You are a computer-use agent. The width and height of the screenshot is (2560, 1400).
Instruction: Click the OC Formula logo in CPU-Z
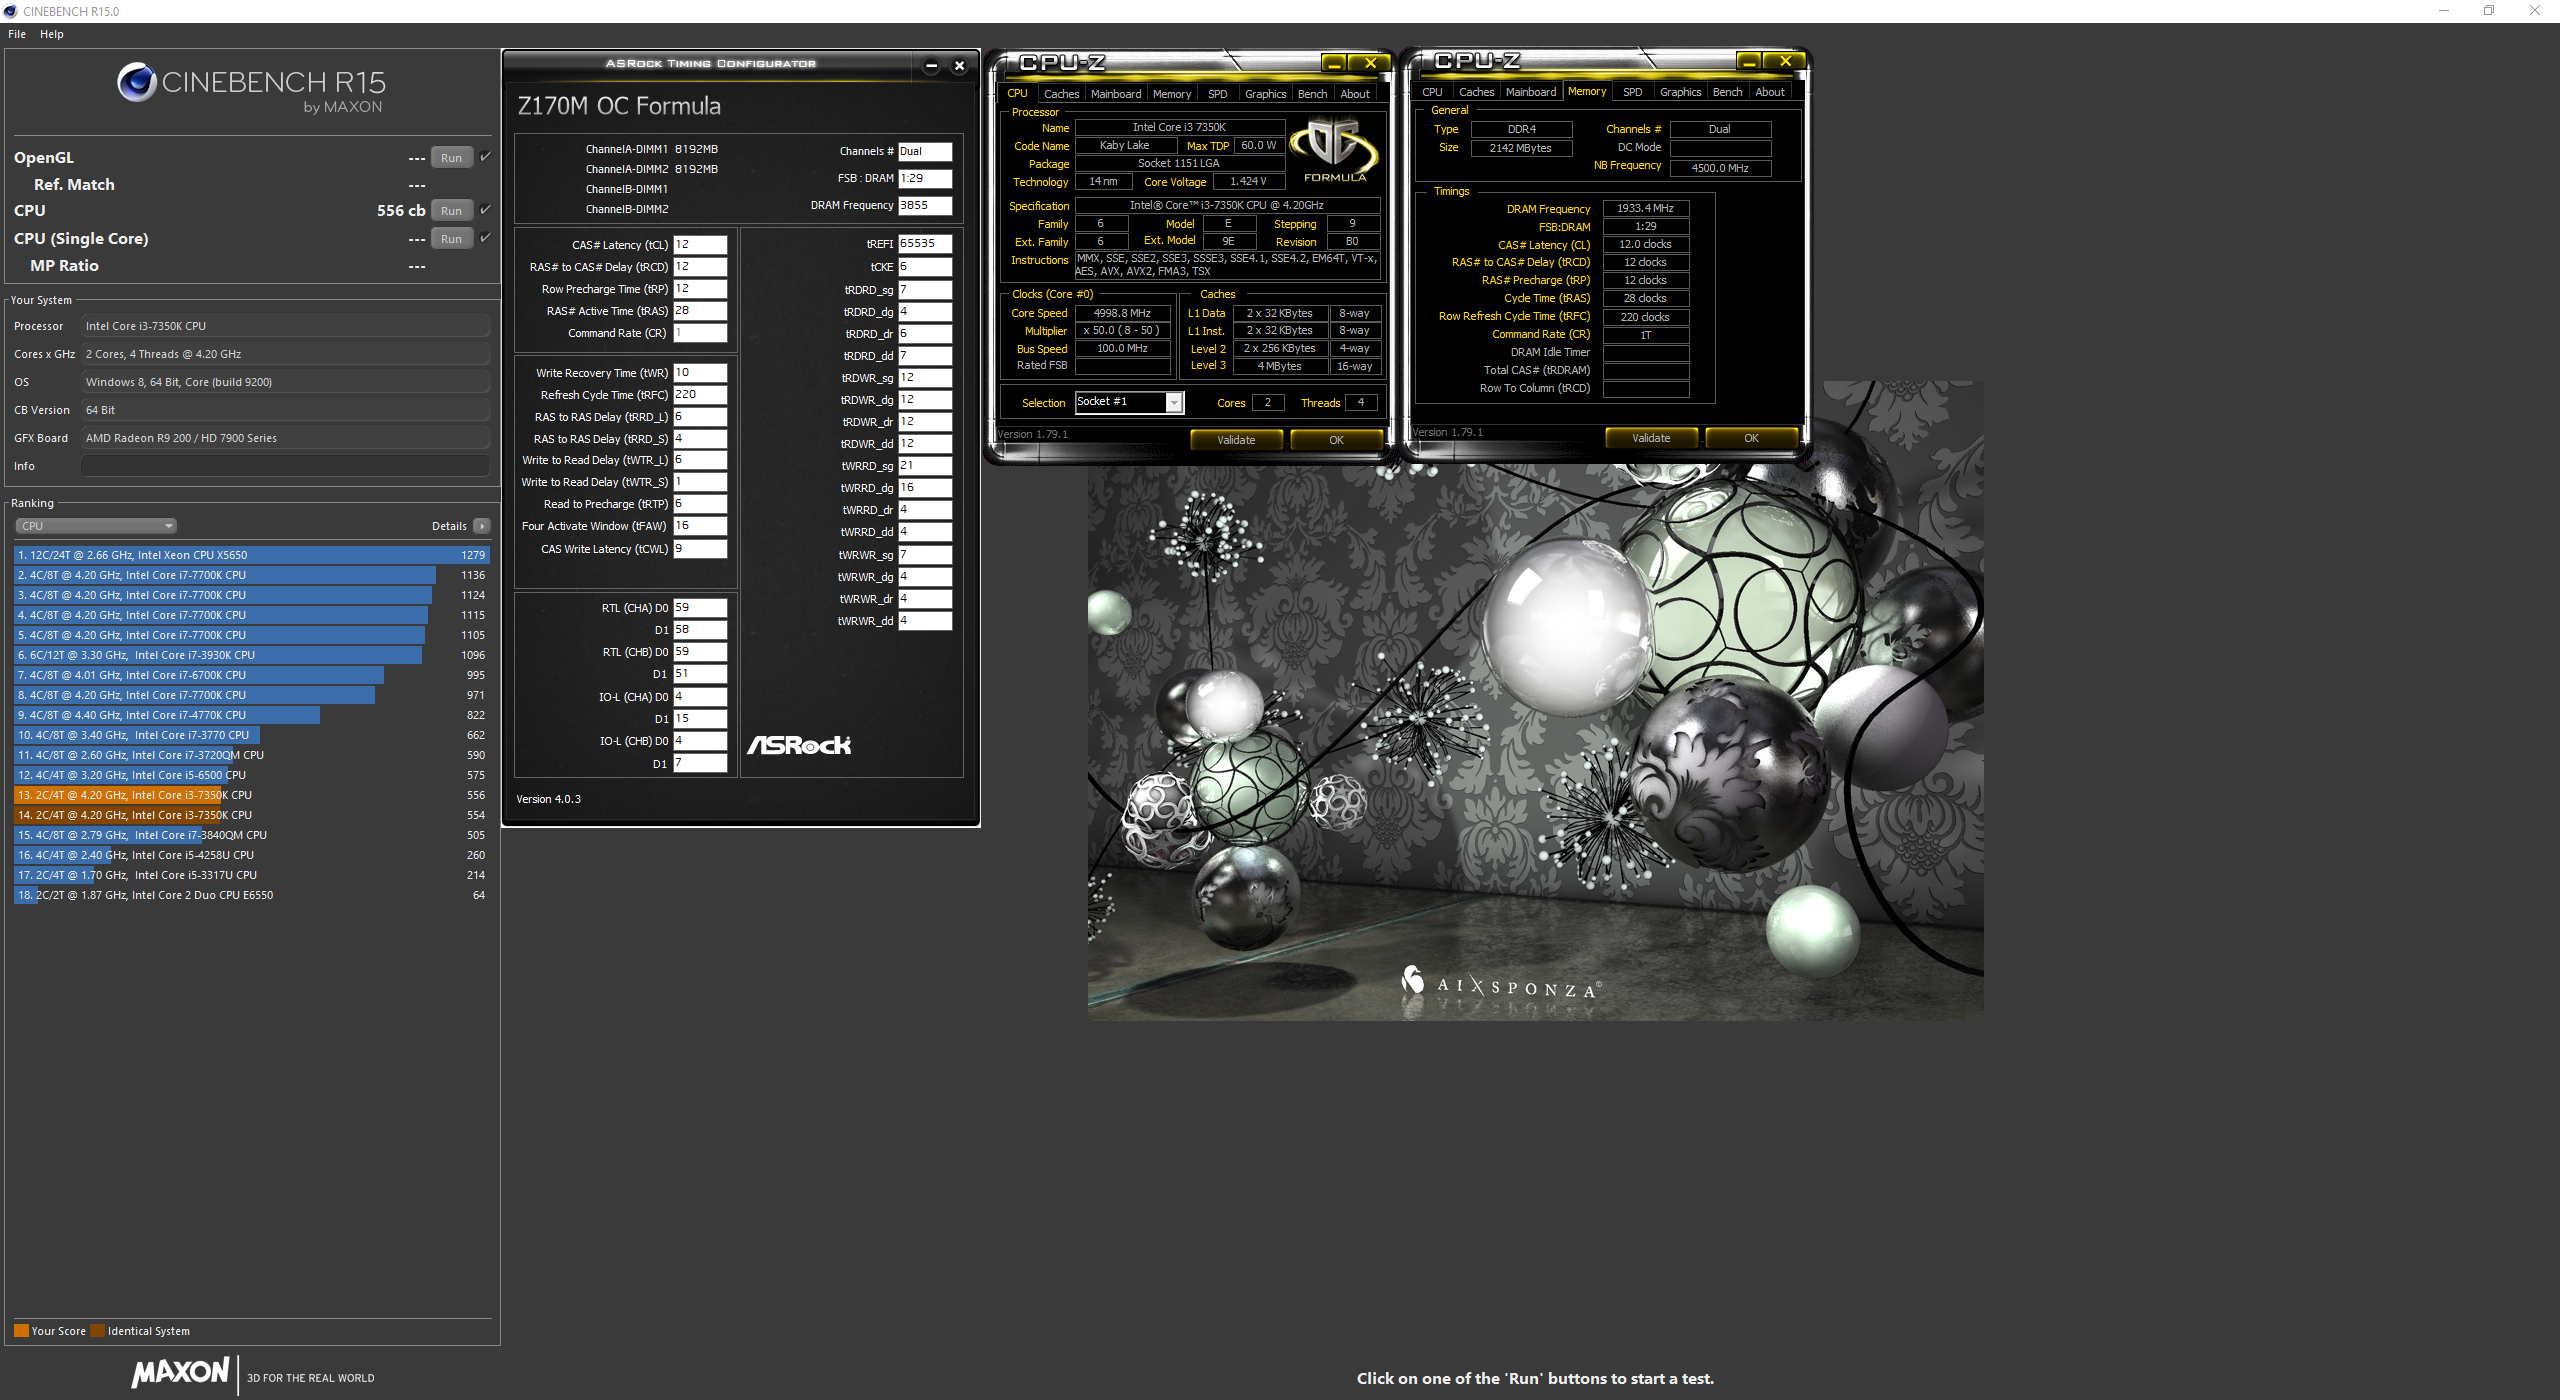(x=1334, y=150)
